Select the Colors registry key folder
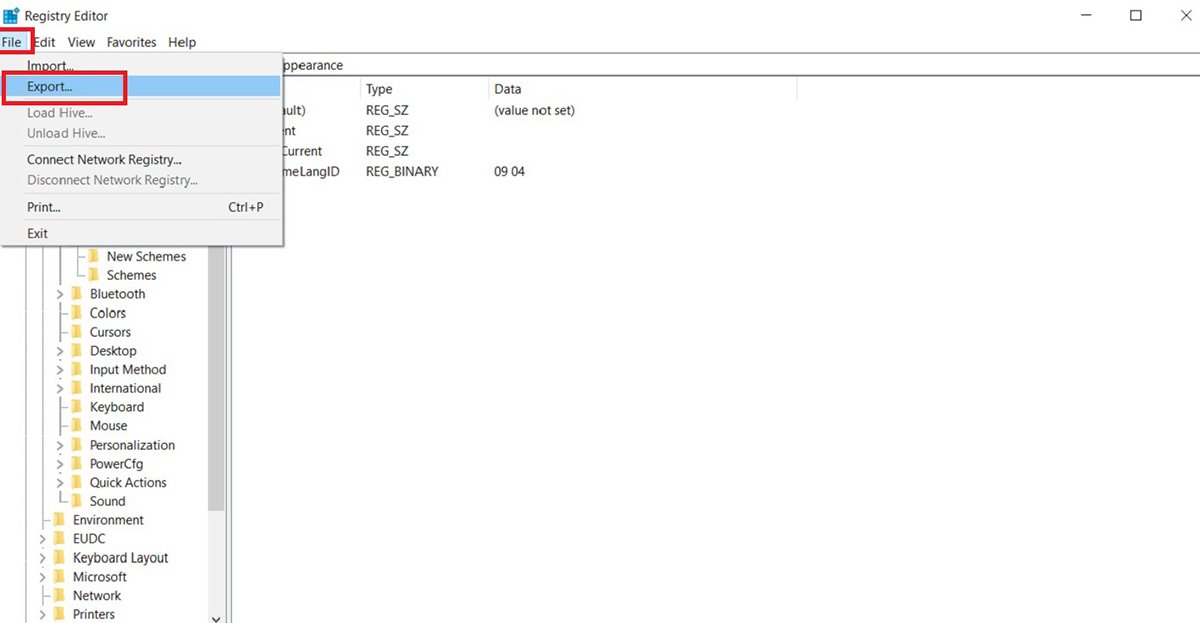 point(108,312)
